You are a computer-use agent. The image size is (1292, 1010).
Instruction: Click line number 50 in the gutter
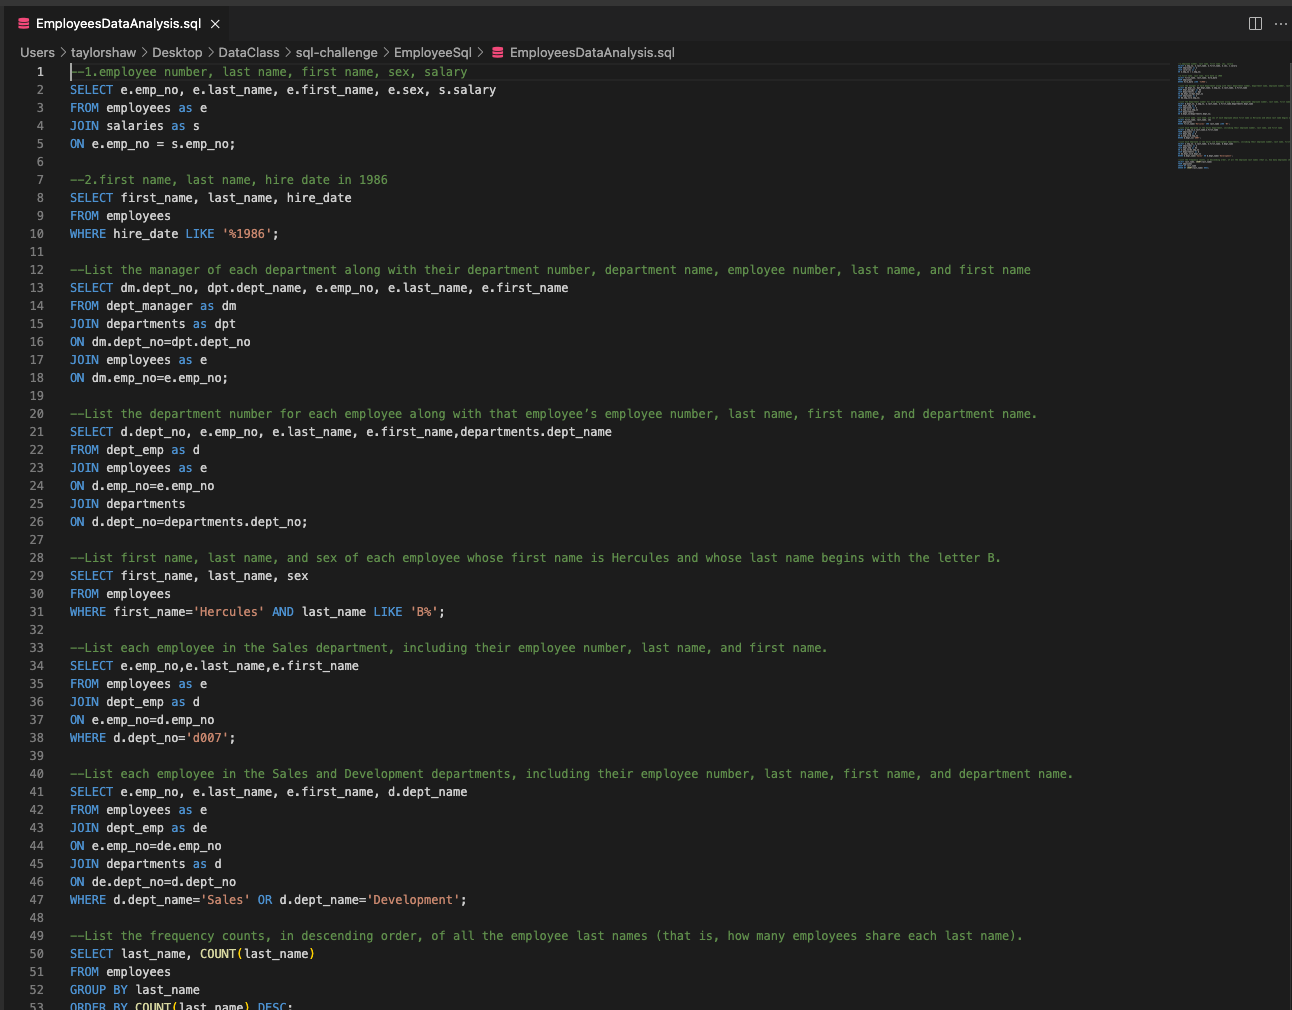[37, 953]
